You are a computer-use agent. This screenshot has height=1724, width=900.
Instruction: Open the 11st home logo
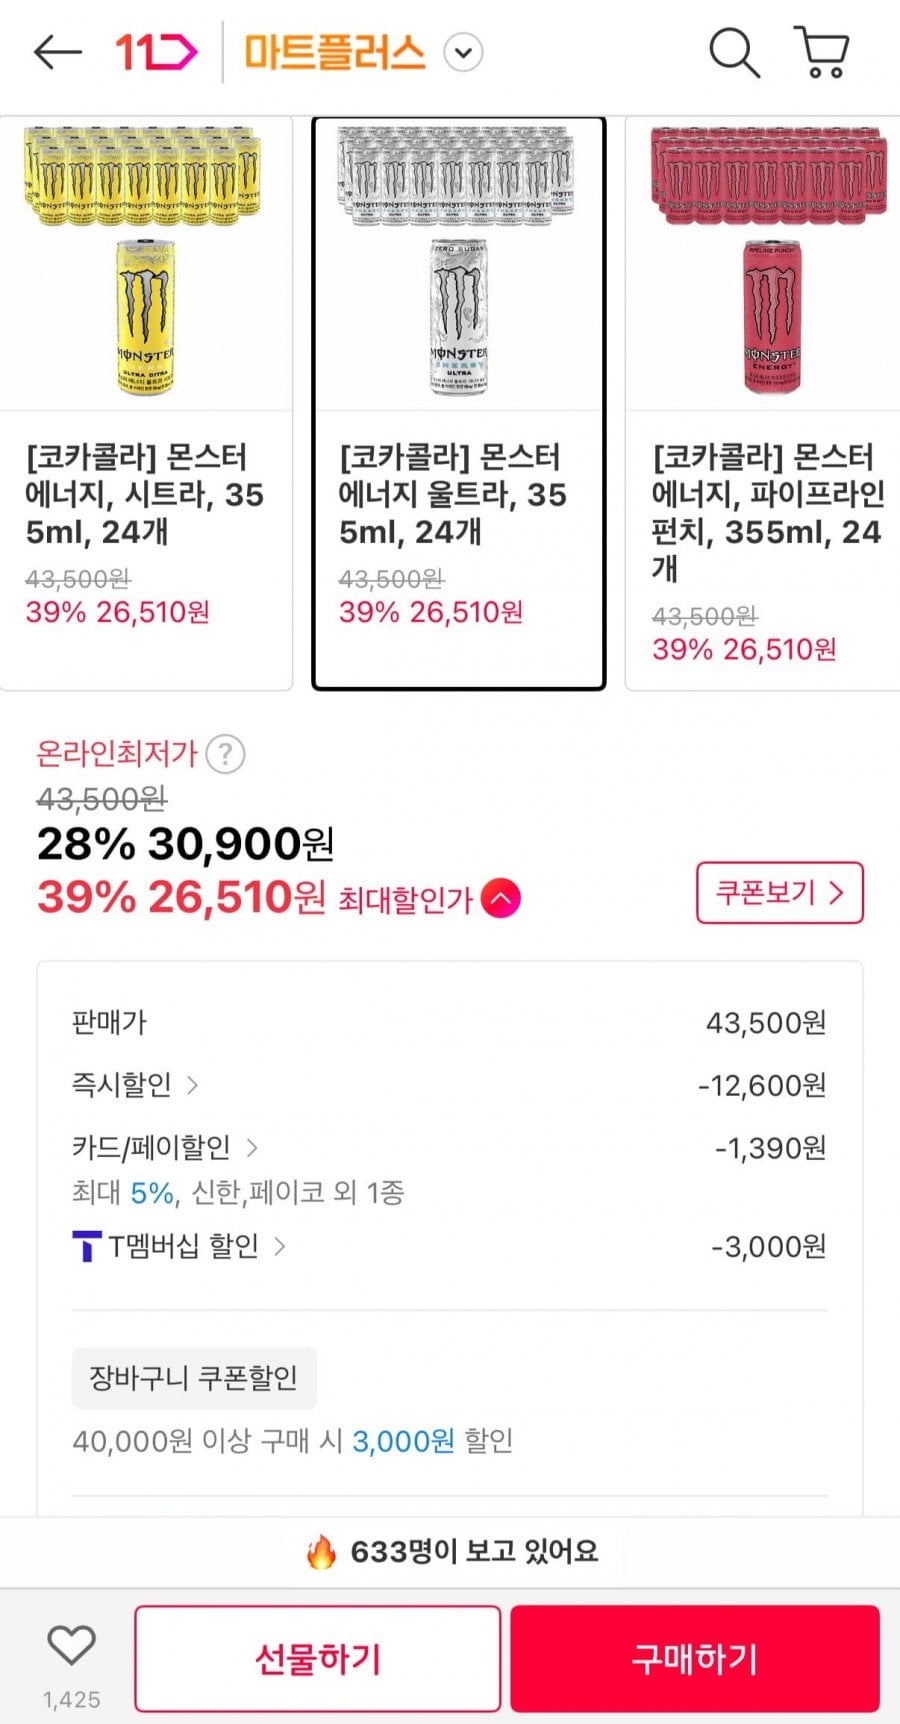[156, 52]
